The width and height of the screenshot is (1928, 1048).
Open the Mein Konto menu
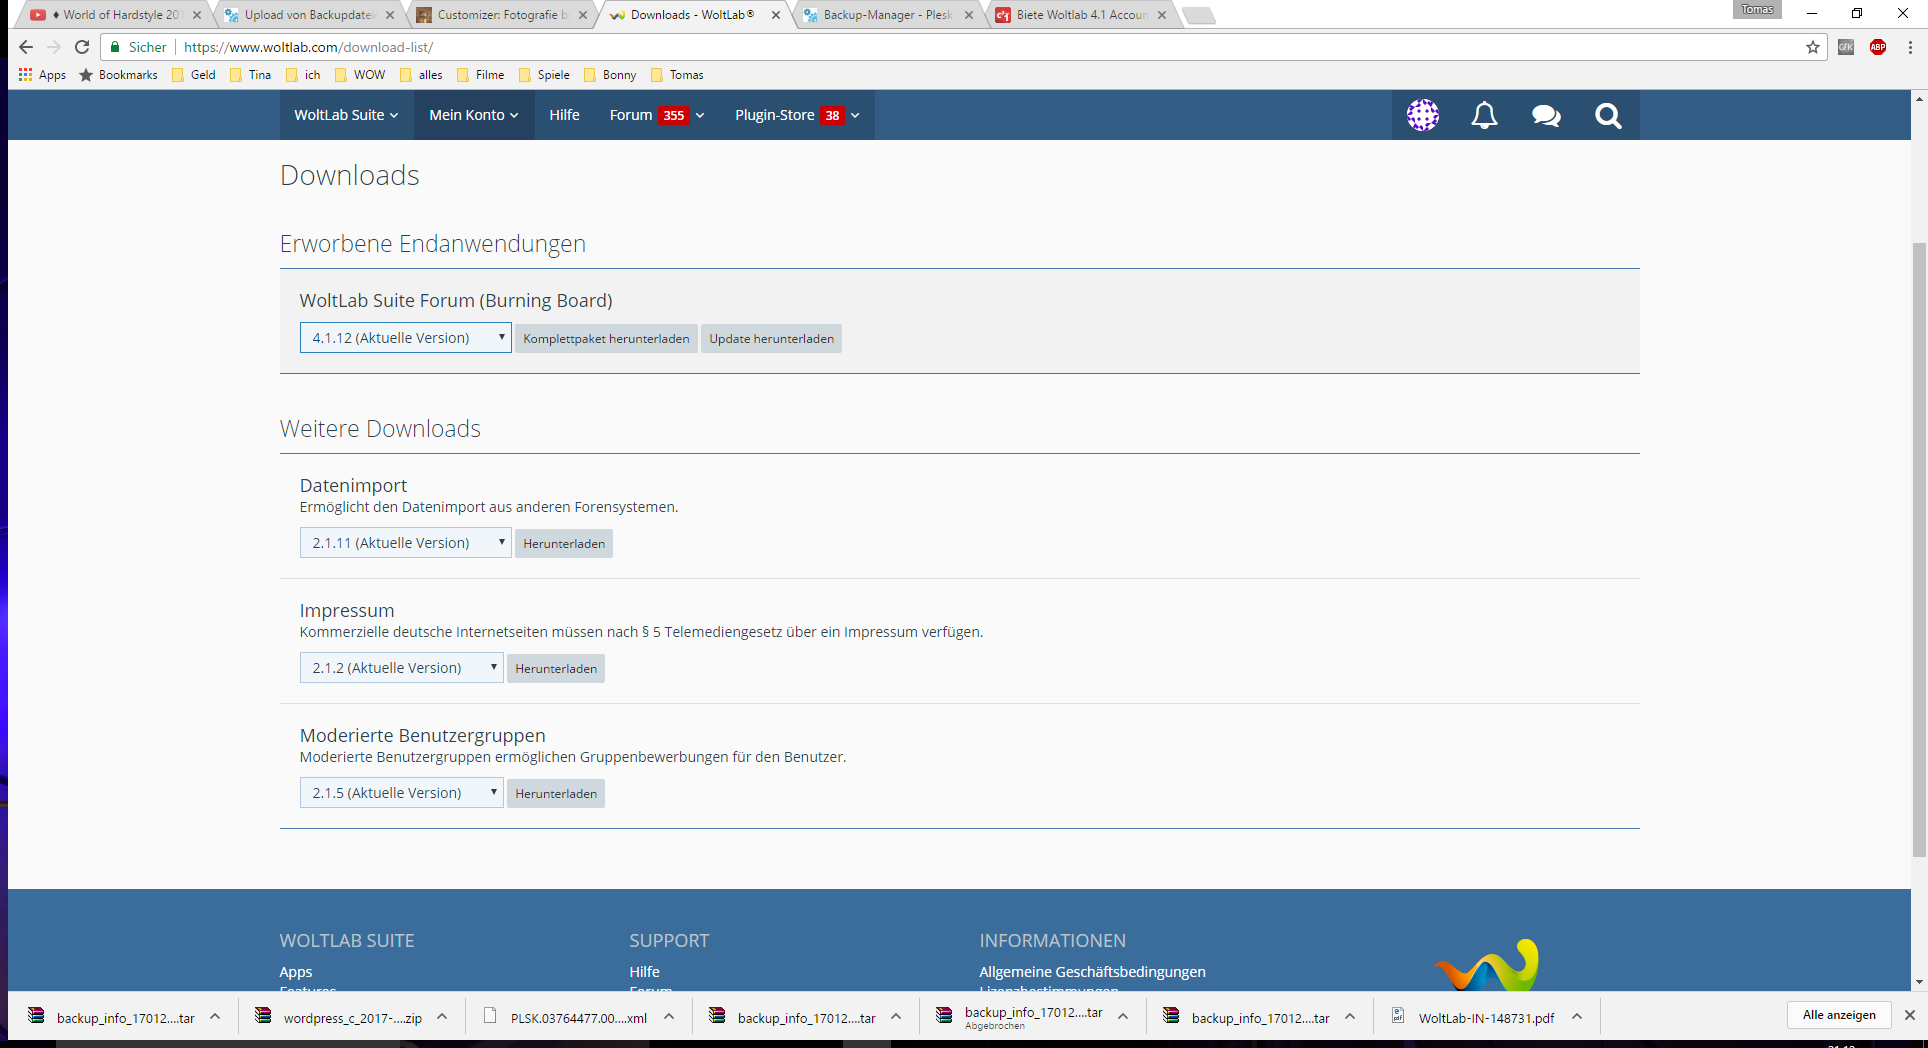coord(473,115)
